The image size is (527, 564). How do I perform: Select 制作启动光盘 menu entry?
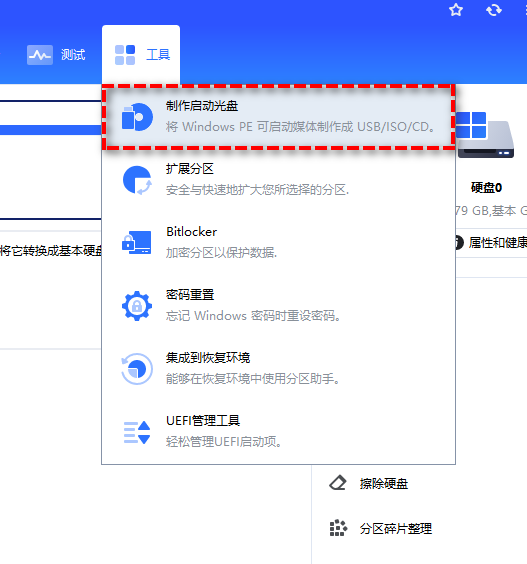click(278, 117)
